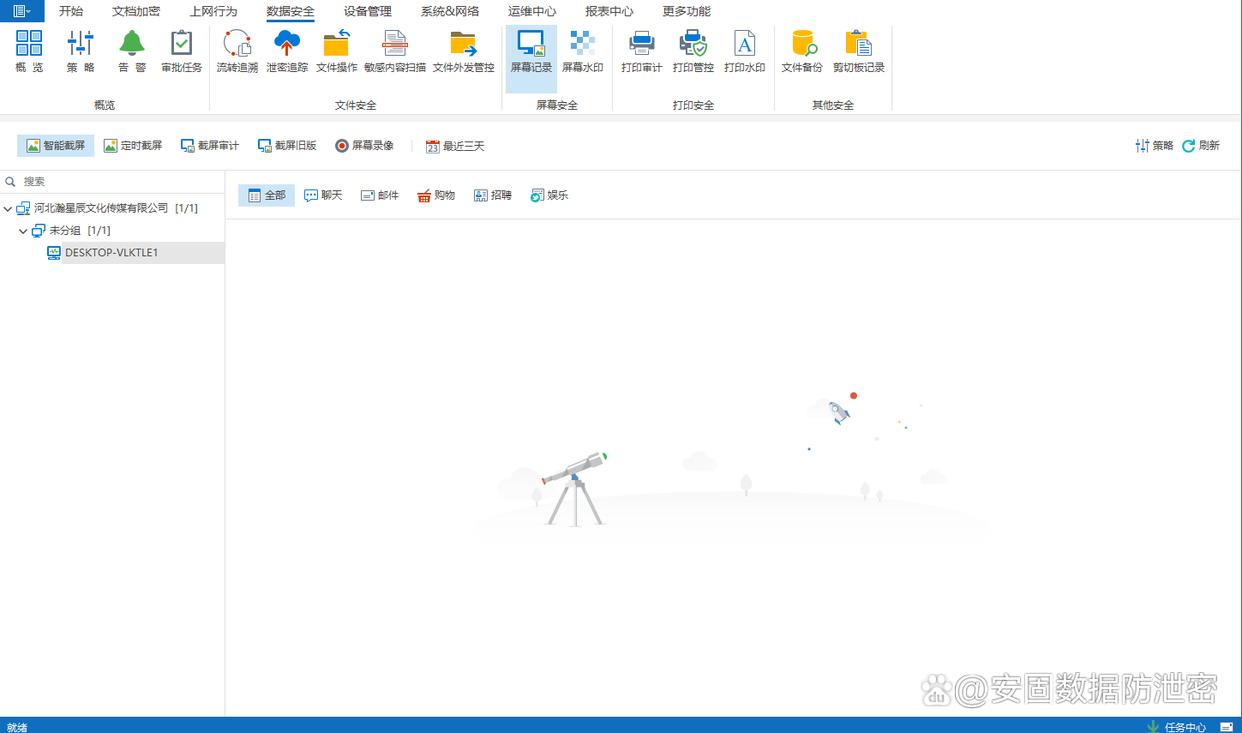Filter by 招聘 recruitment category
The image size is (1242, 733).
click(x=492, y=195)
